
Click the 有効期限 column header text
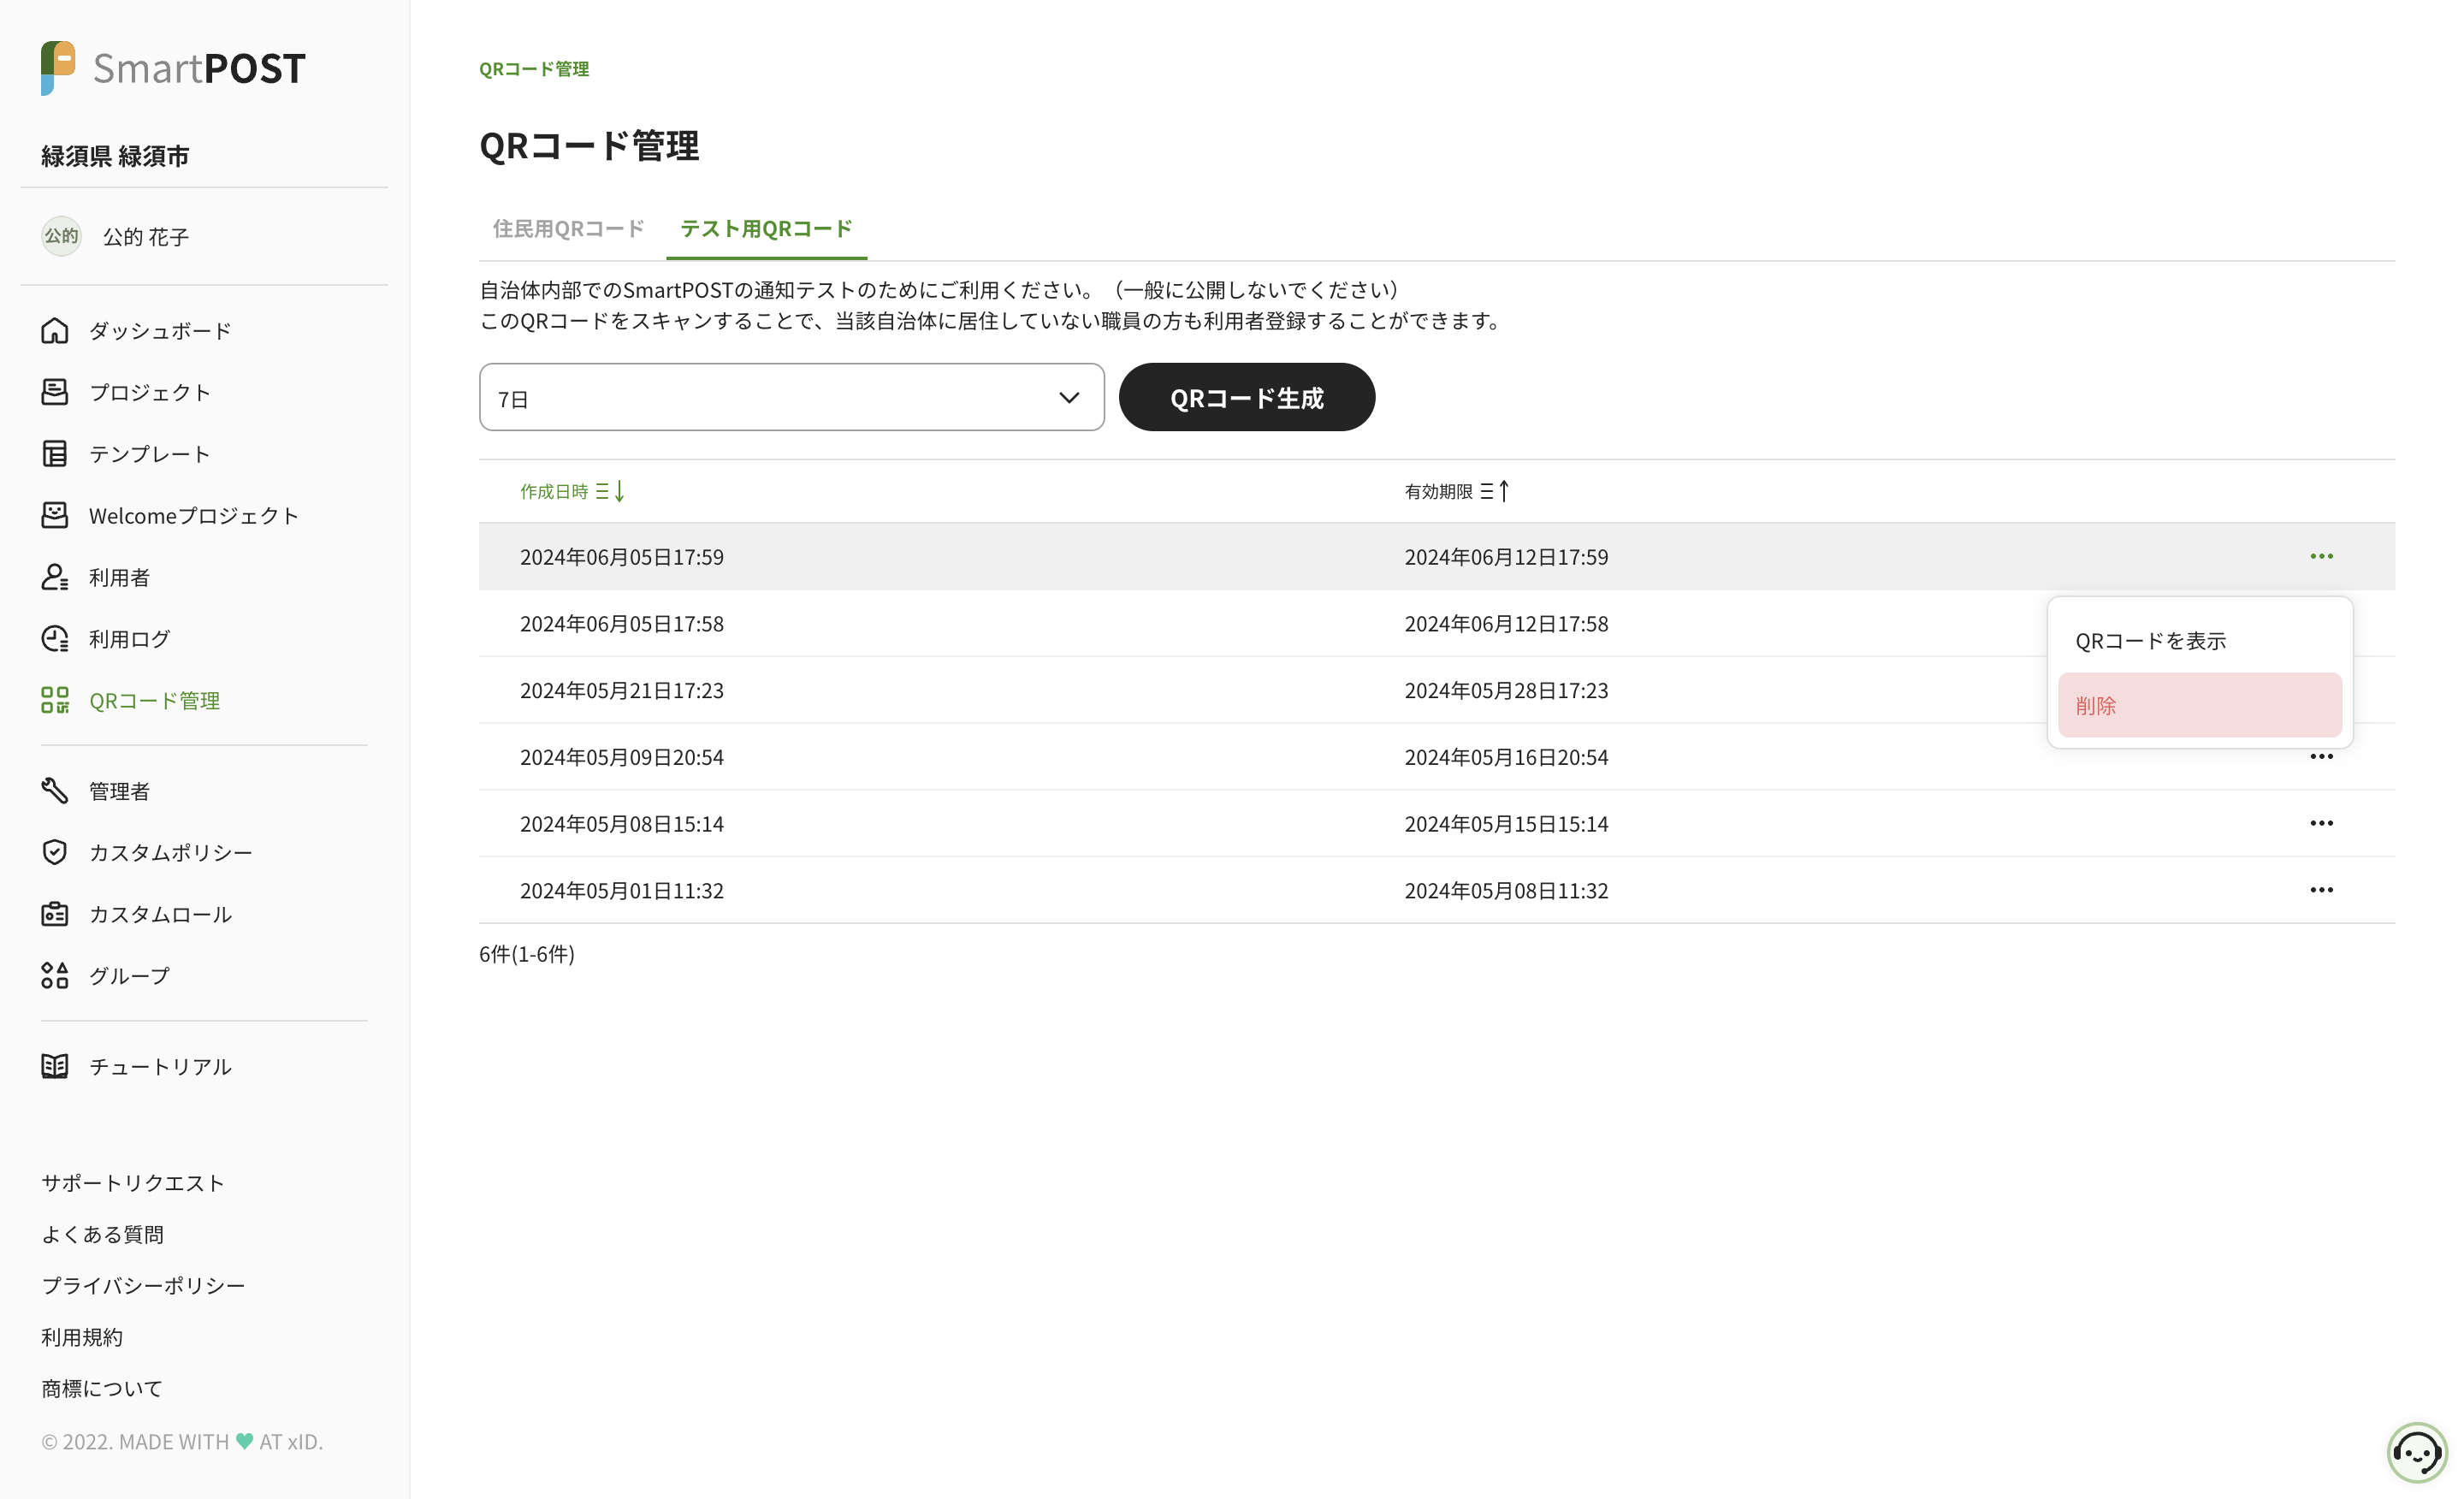click(1438, 491)
